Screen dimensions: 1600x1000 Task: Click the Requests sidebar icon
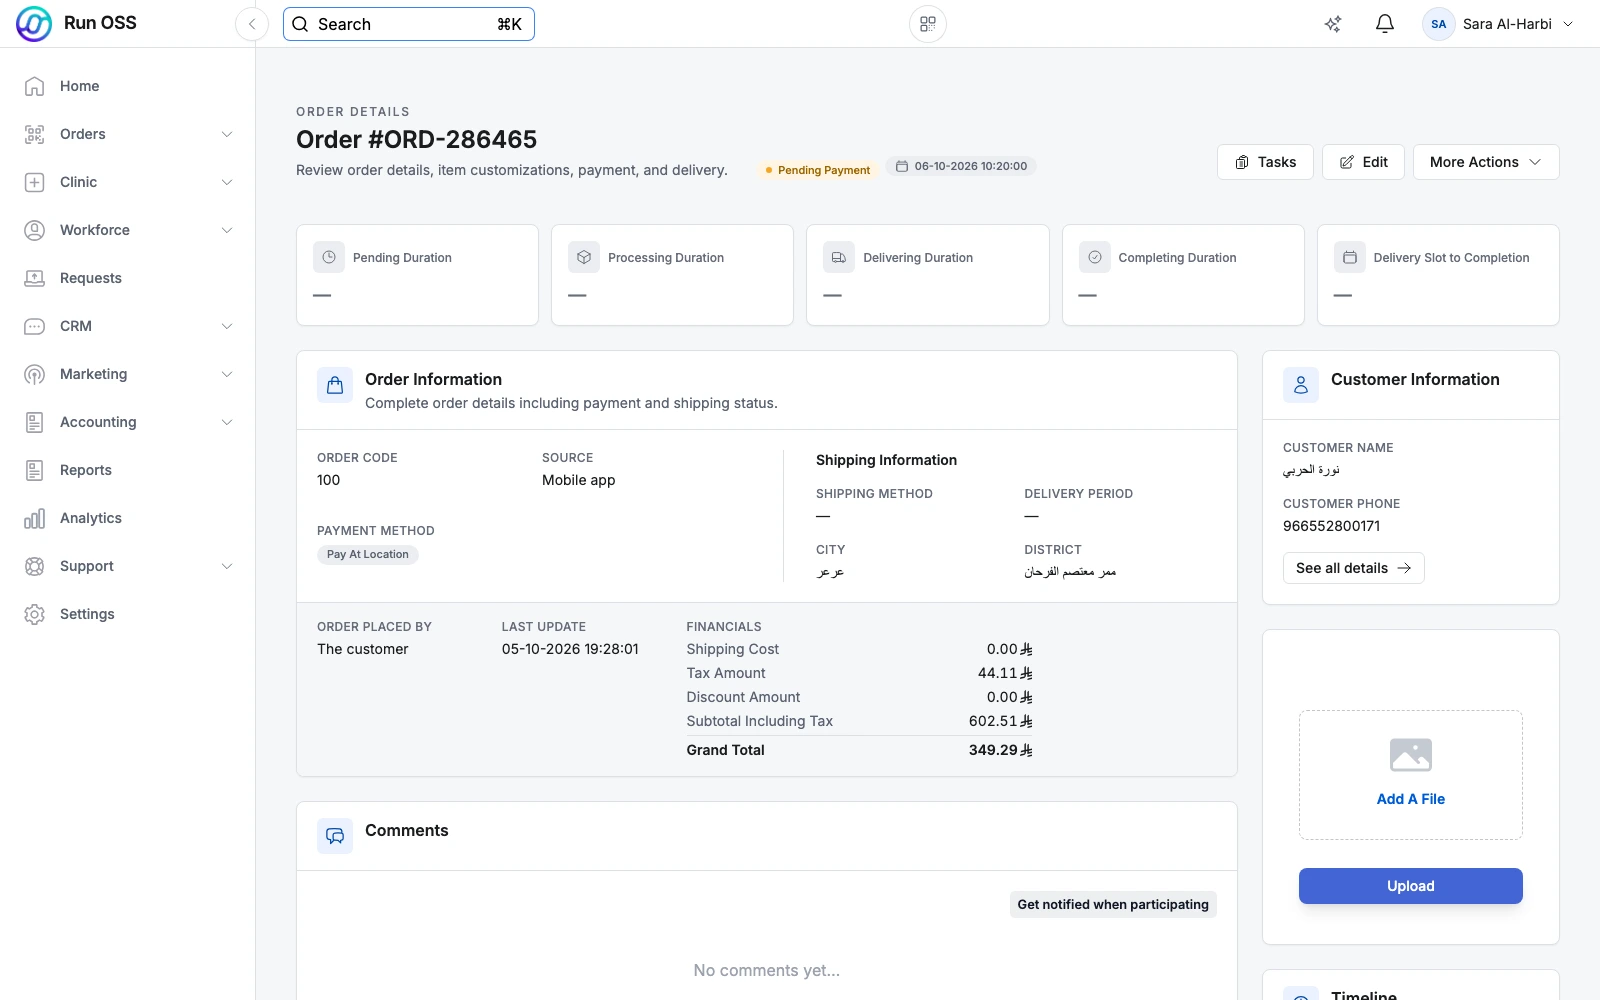click(34, 278)
